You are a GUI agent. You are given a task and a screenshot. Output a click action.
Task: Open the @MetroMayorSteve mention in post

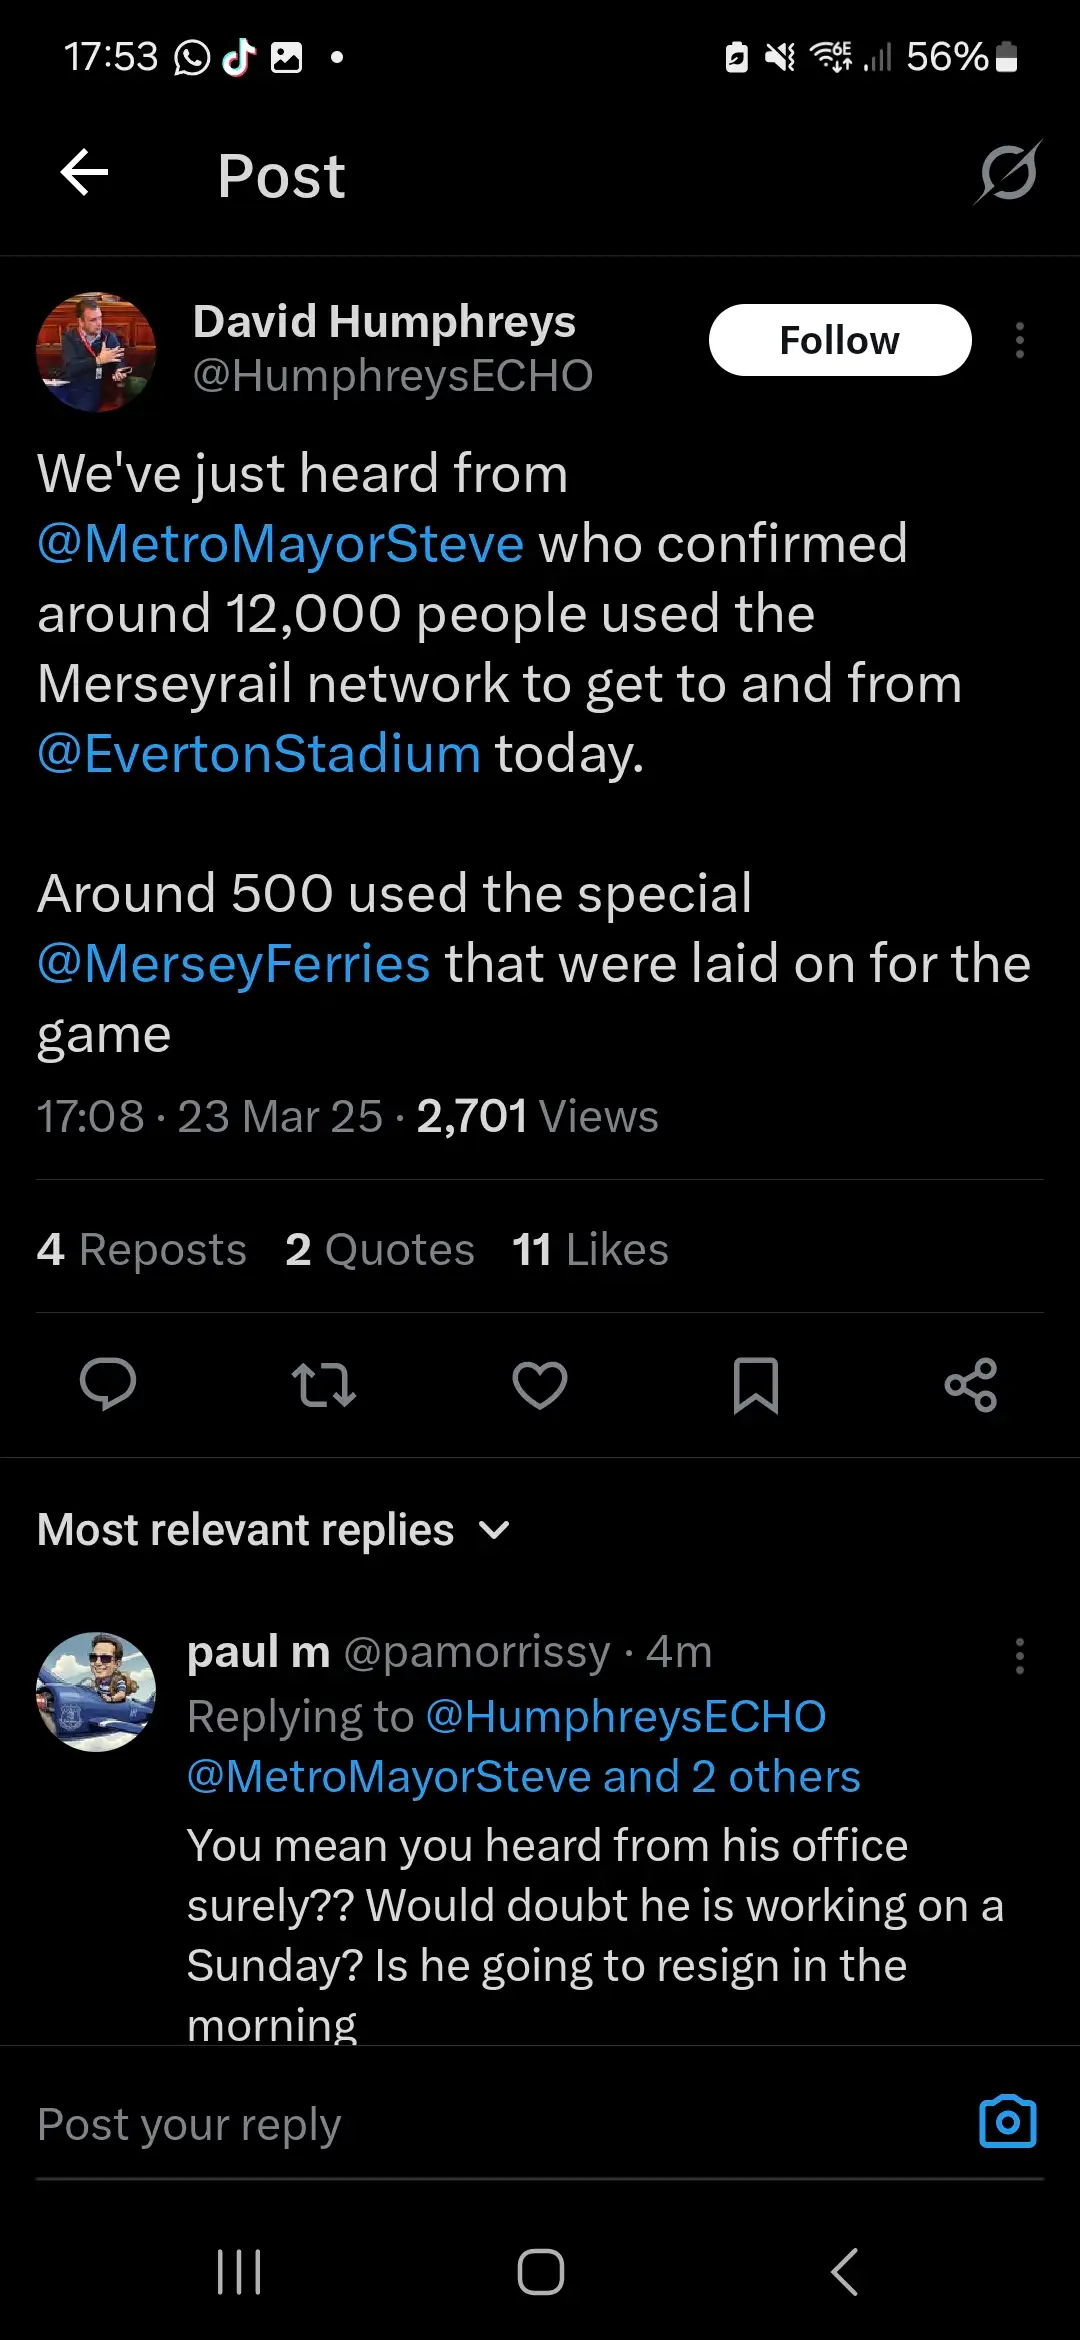point(281,544)
